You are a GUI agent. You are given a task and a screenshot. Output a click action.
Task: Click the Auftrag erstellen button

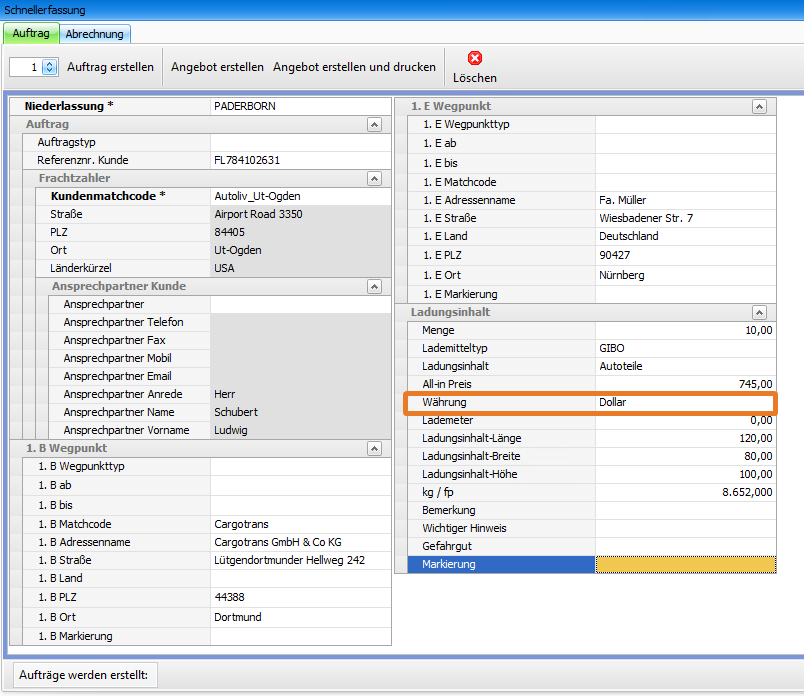click(x=110, y=67)
